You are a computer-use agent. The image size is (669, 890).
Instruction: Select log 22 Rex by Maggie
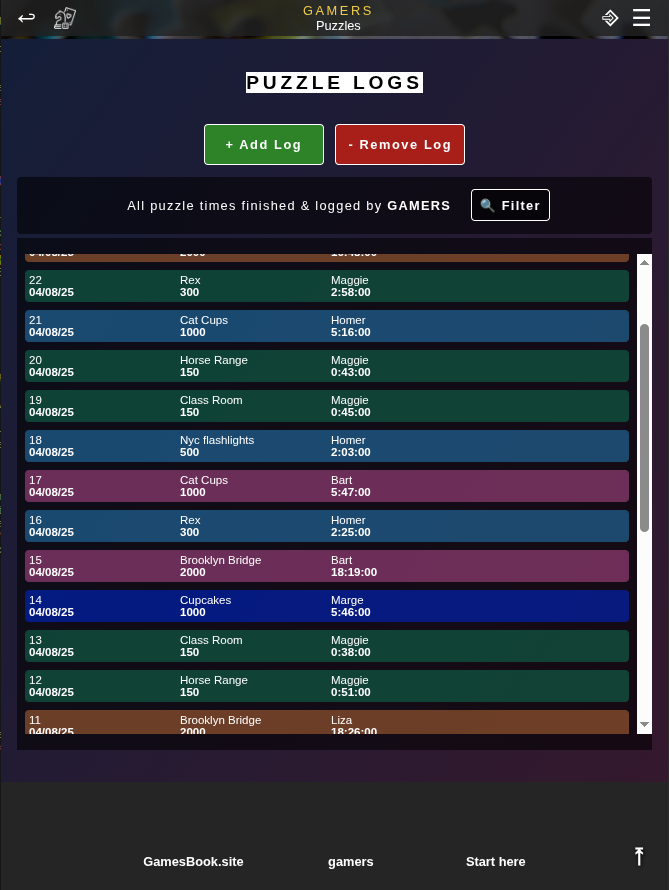(x=327, y=286)
